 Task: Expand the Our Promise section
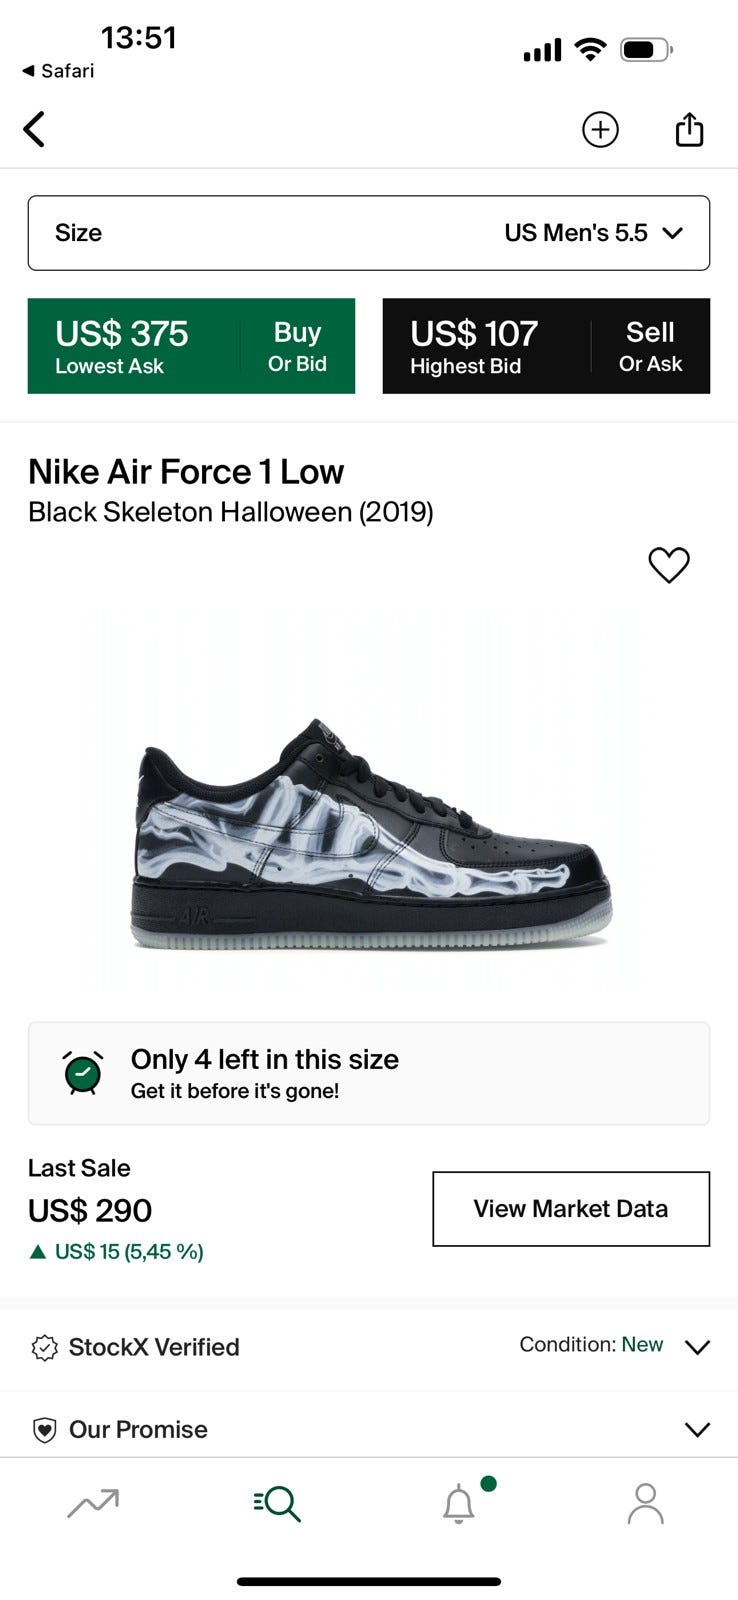697,1429
